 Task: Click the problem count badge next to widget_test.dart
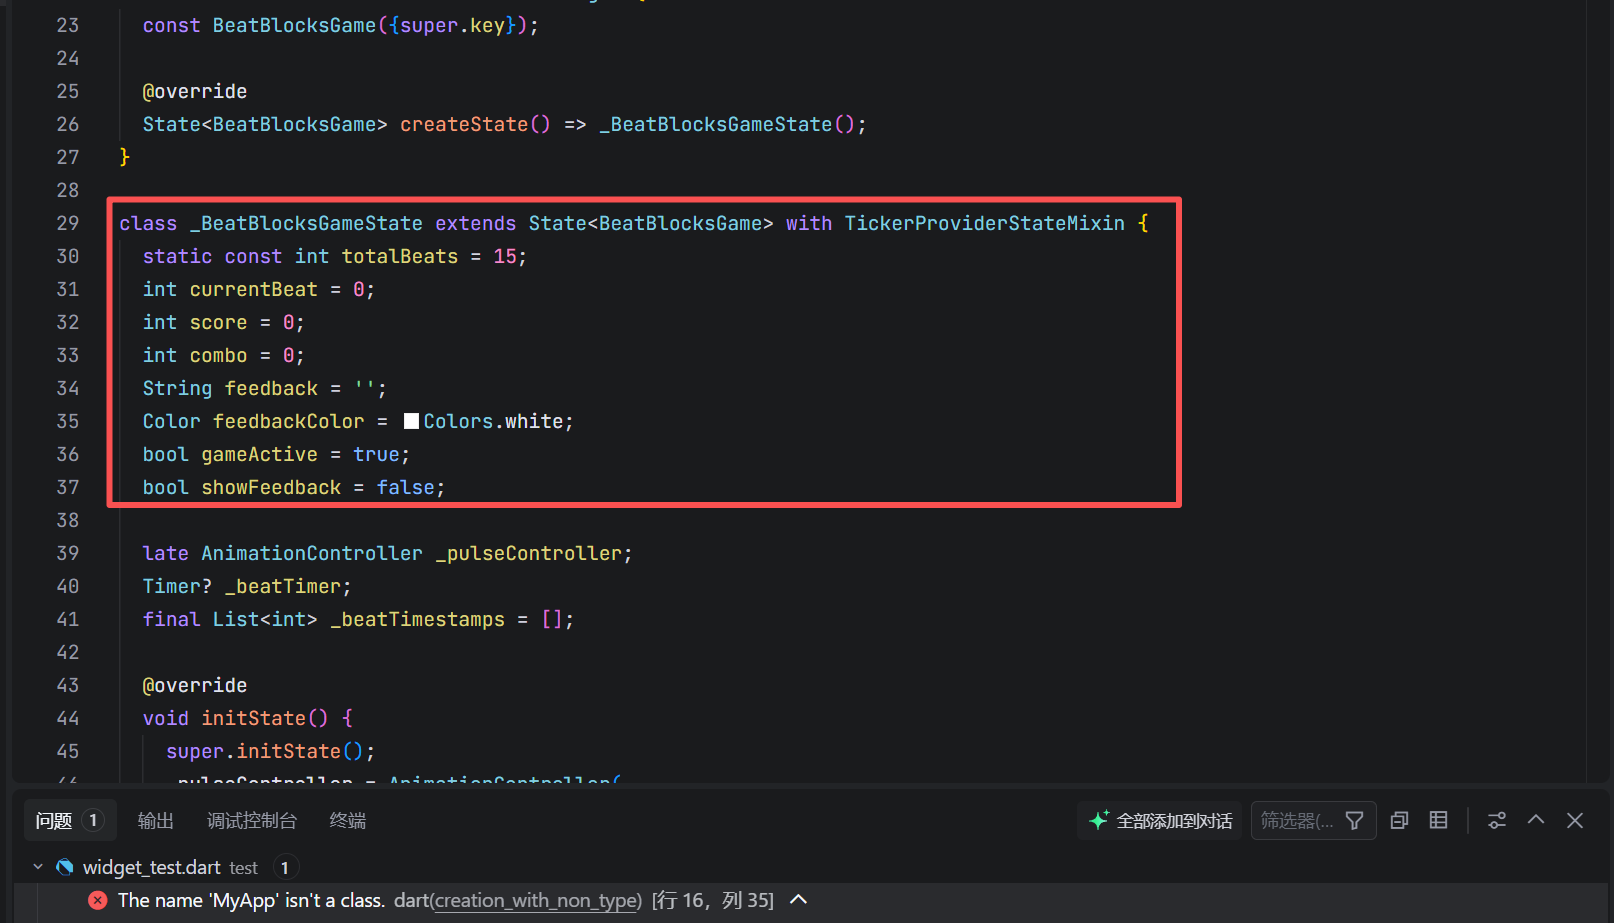coord(285,867)
